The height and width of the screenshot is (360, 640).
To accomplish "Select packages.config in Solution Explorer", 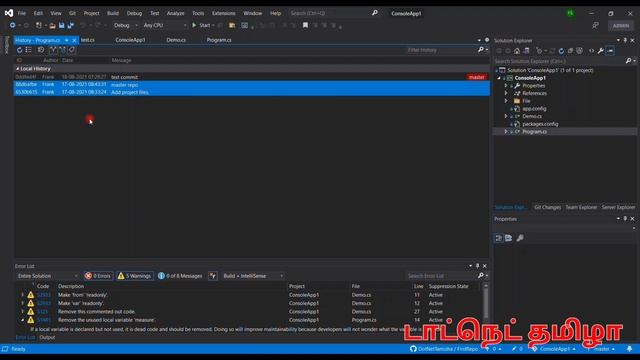I will tap(540, 124).
